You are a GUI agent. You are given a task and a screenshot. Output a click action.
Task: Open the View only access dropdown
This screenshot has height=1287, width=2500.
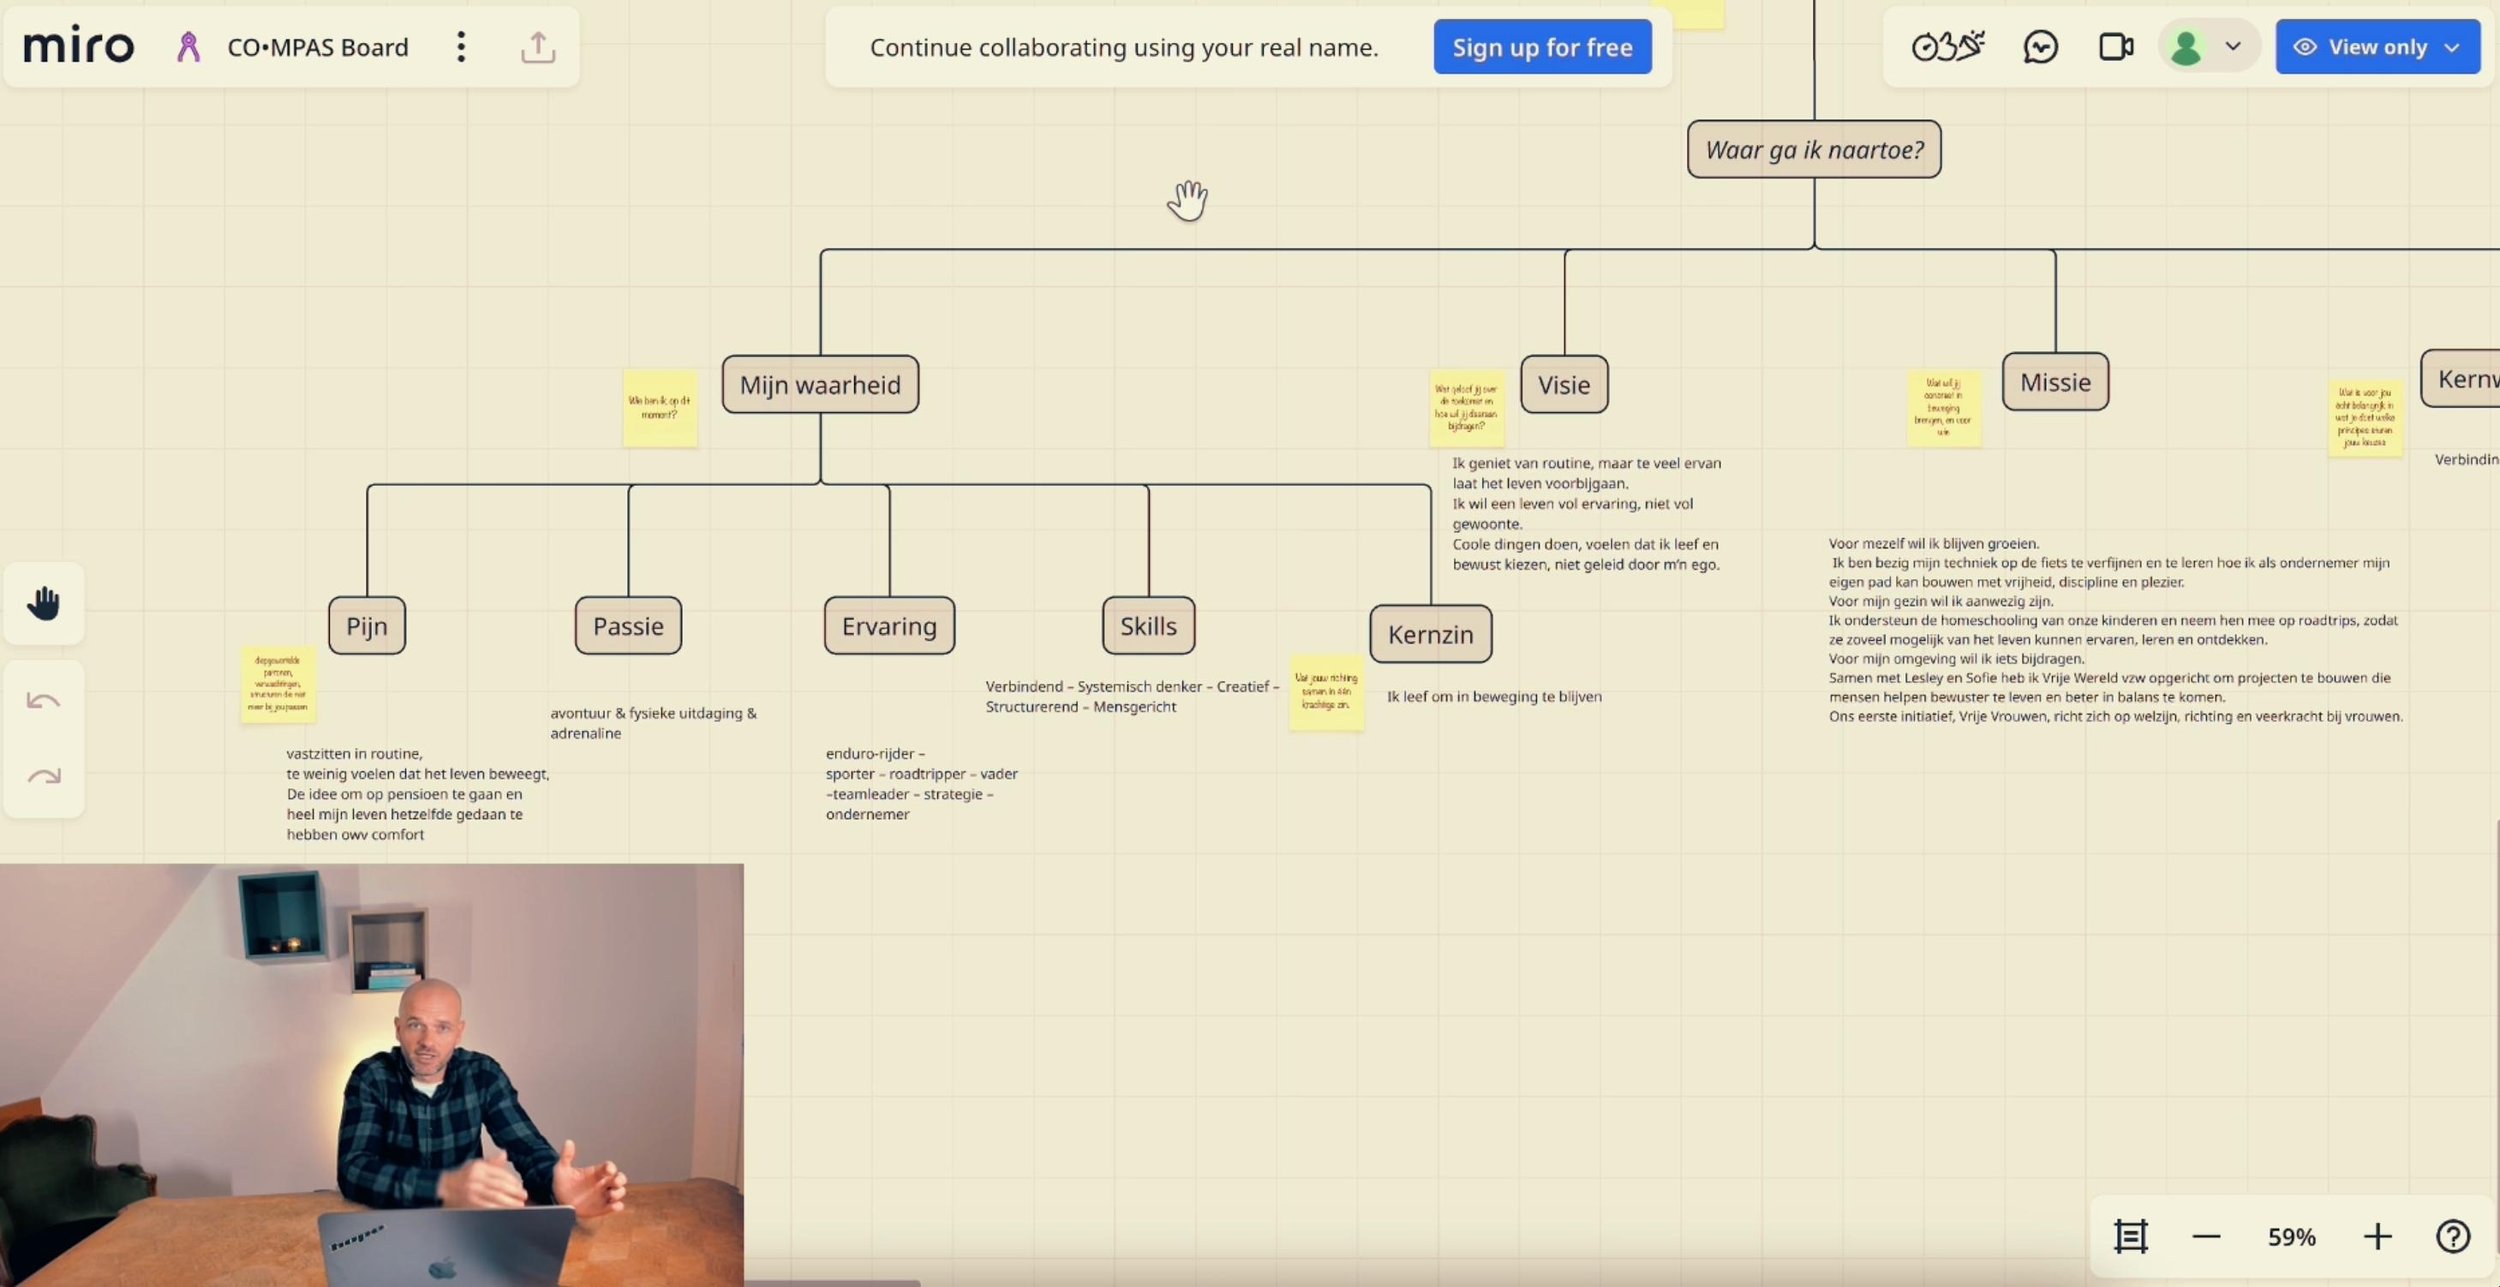[x=2377, y=47]
